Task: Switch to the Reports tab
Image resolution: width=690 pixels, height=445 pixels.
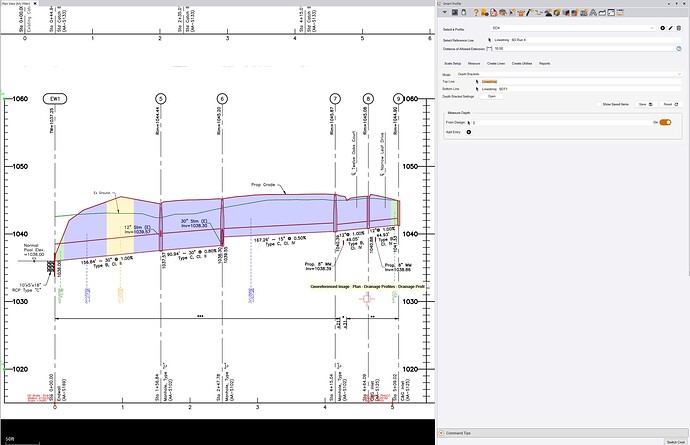Action: pos(545,63)
